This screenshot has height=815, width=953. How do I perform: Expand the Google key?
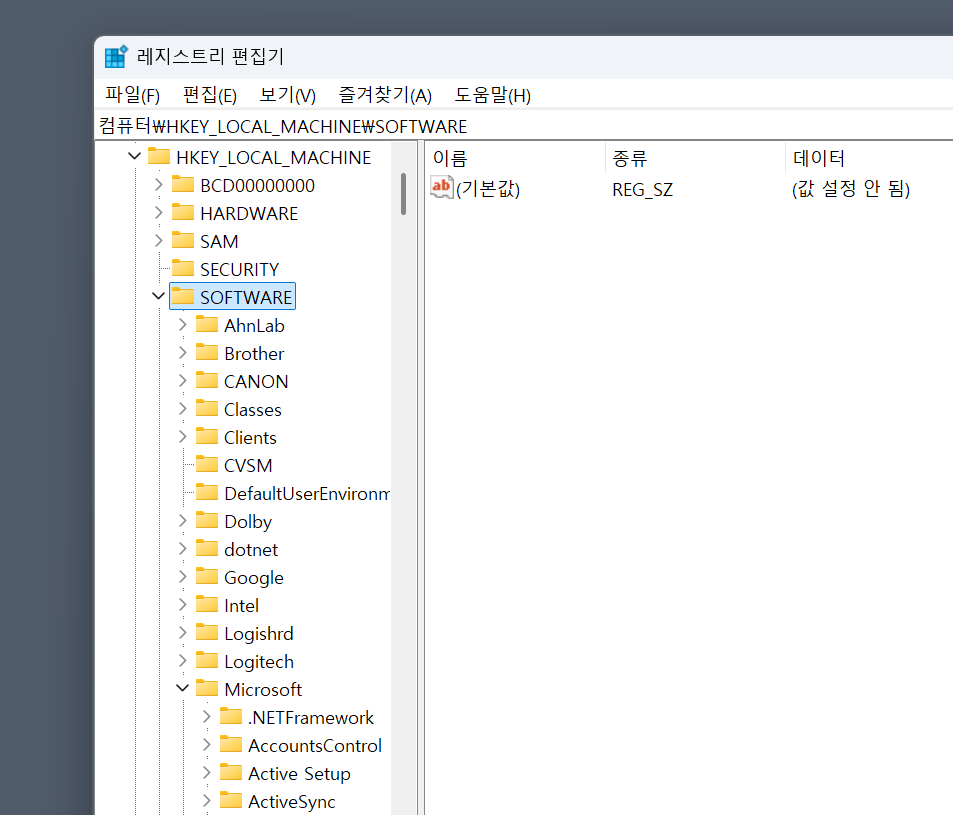(x=182, y=577)
